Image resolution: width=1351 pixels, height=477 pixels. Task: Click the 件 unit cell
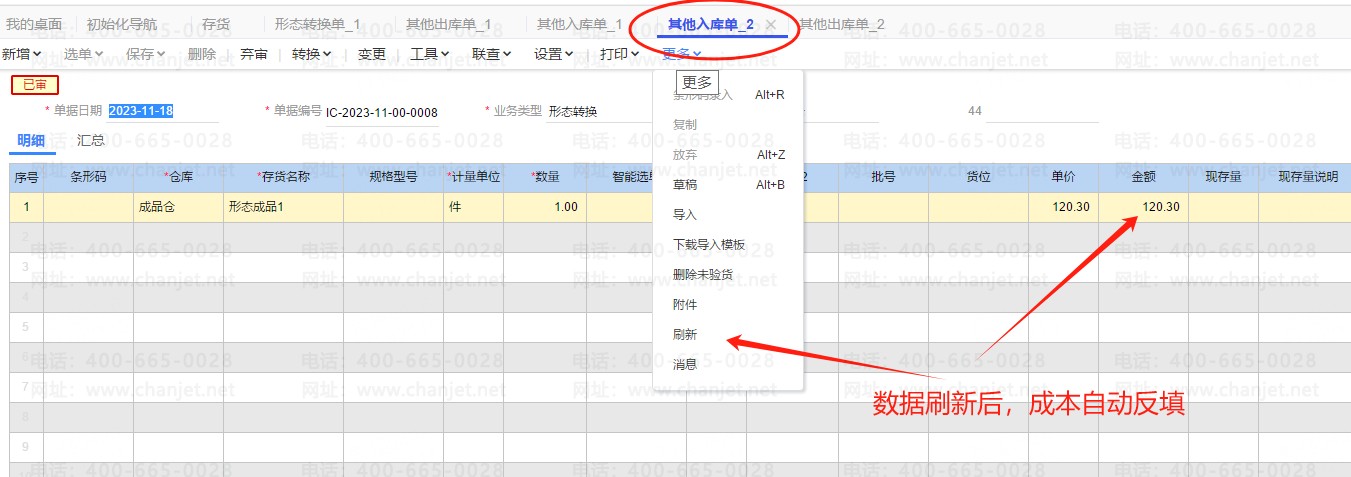473,207
